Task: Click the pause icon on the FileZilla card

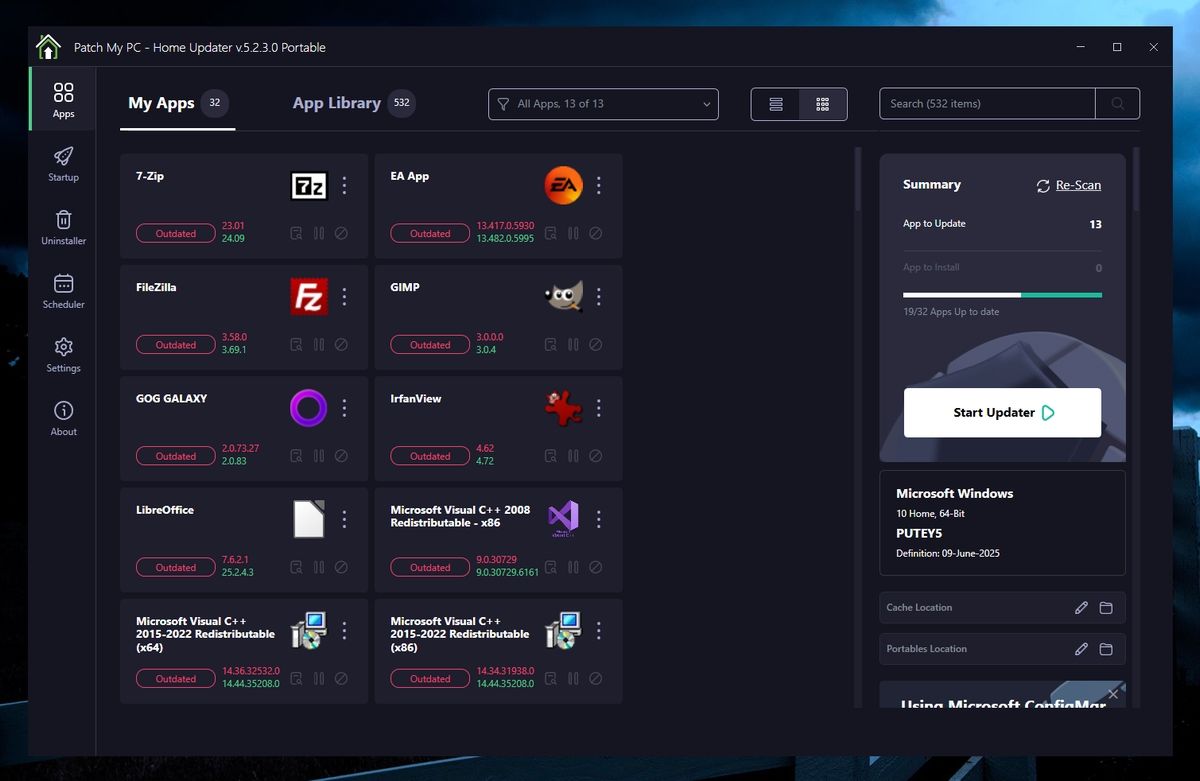Action: (319, 344)
